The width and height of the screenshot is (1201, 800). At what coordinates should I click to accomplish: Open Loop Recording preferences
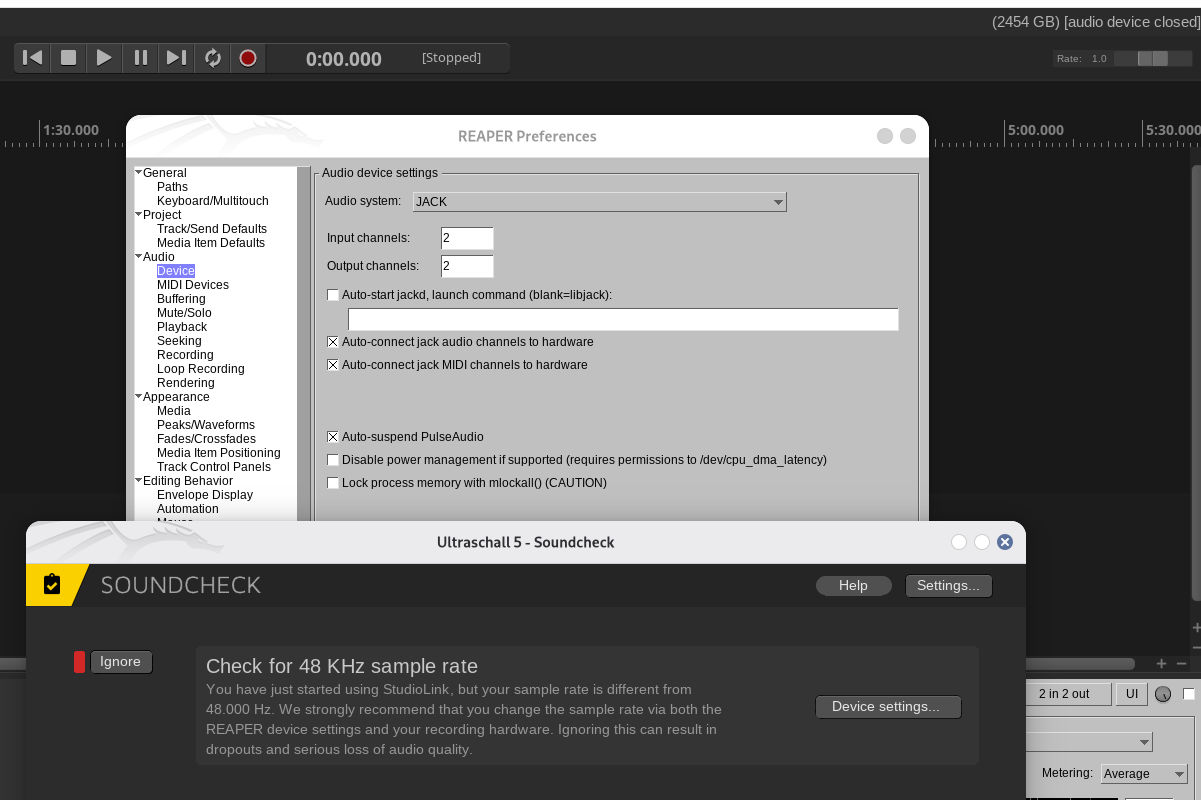[x=201, y=369]
